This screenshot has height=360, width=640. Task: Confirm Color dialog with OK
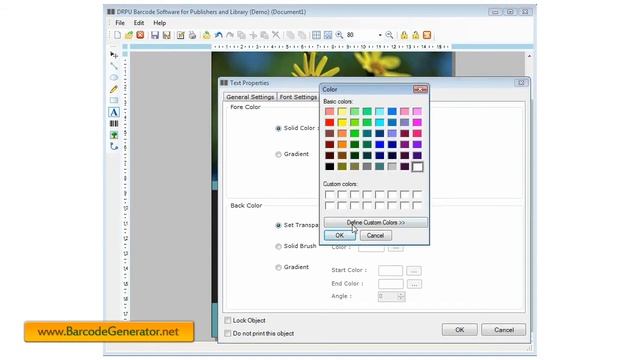point(340,236)
